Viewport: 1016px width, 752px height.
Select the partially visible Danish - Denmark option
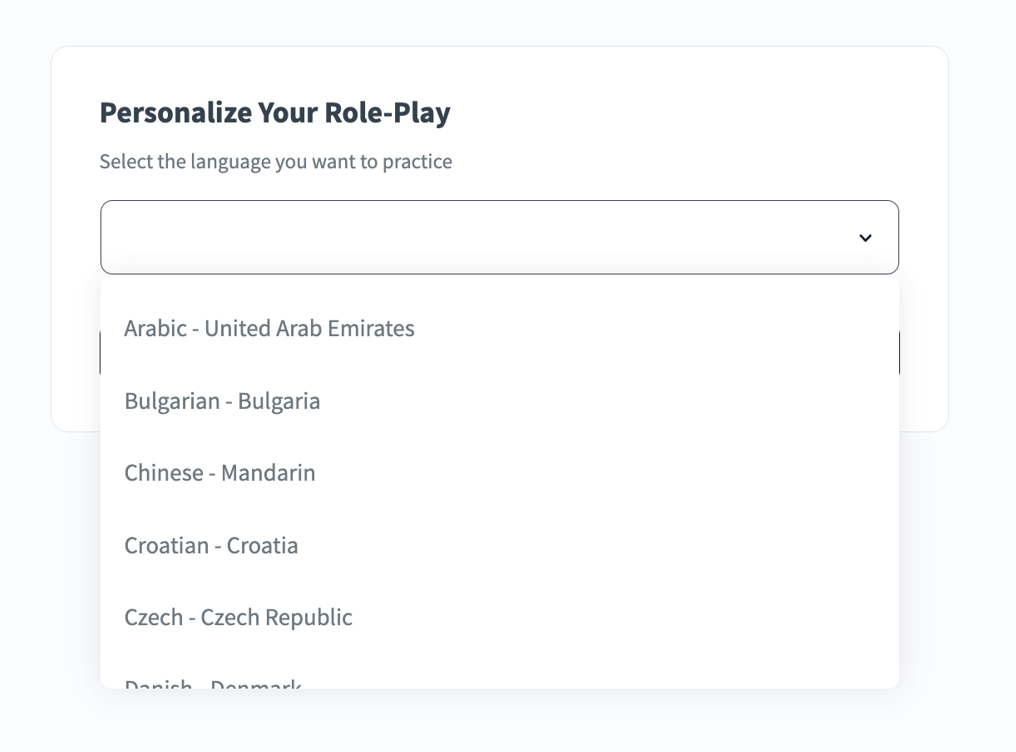pos(213,682)
